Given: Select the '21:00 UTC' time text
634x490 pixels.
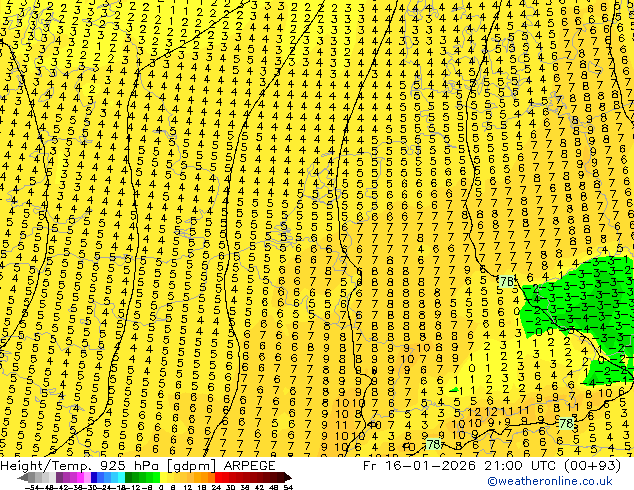Looking at the screenshot, I should (519, 466).
